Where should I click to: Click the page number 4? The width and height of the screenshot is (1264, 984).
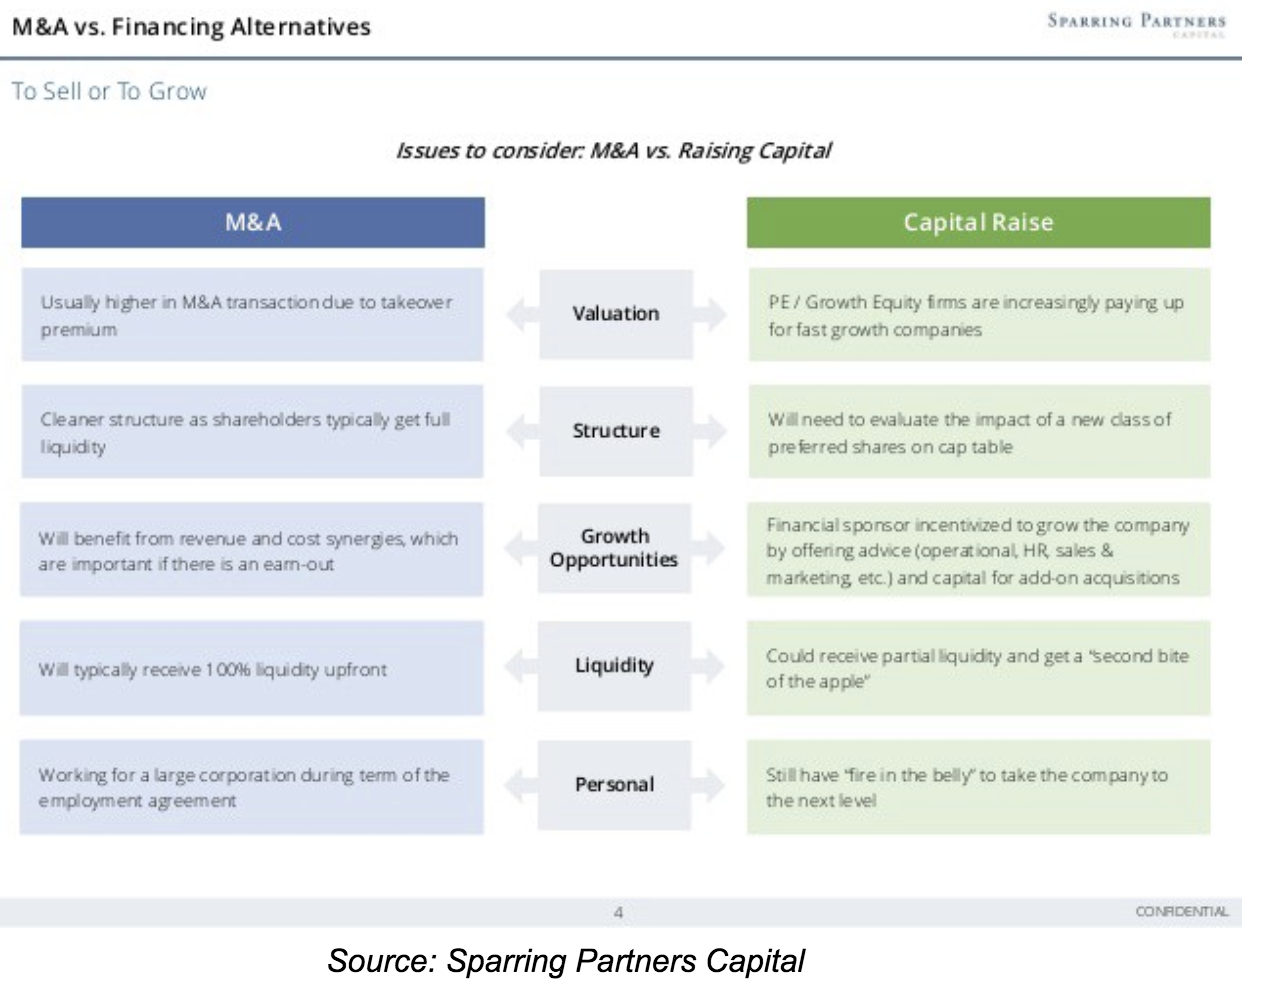coord(618,912)
